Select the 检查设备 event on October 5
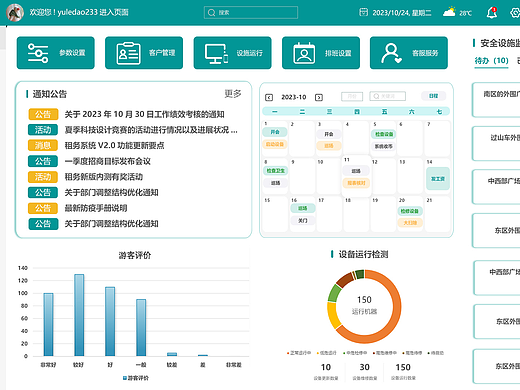This screenshot has width=520, height=390. (384, 134)
